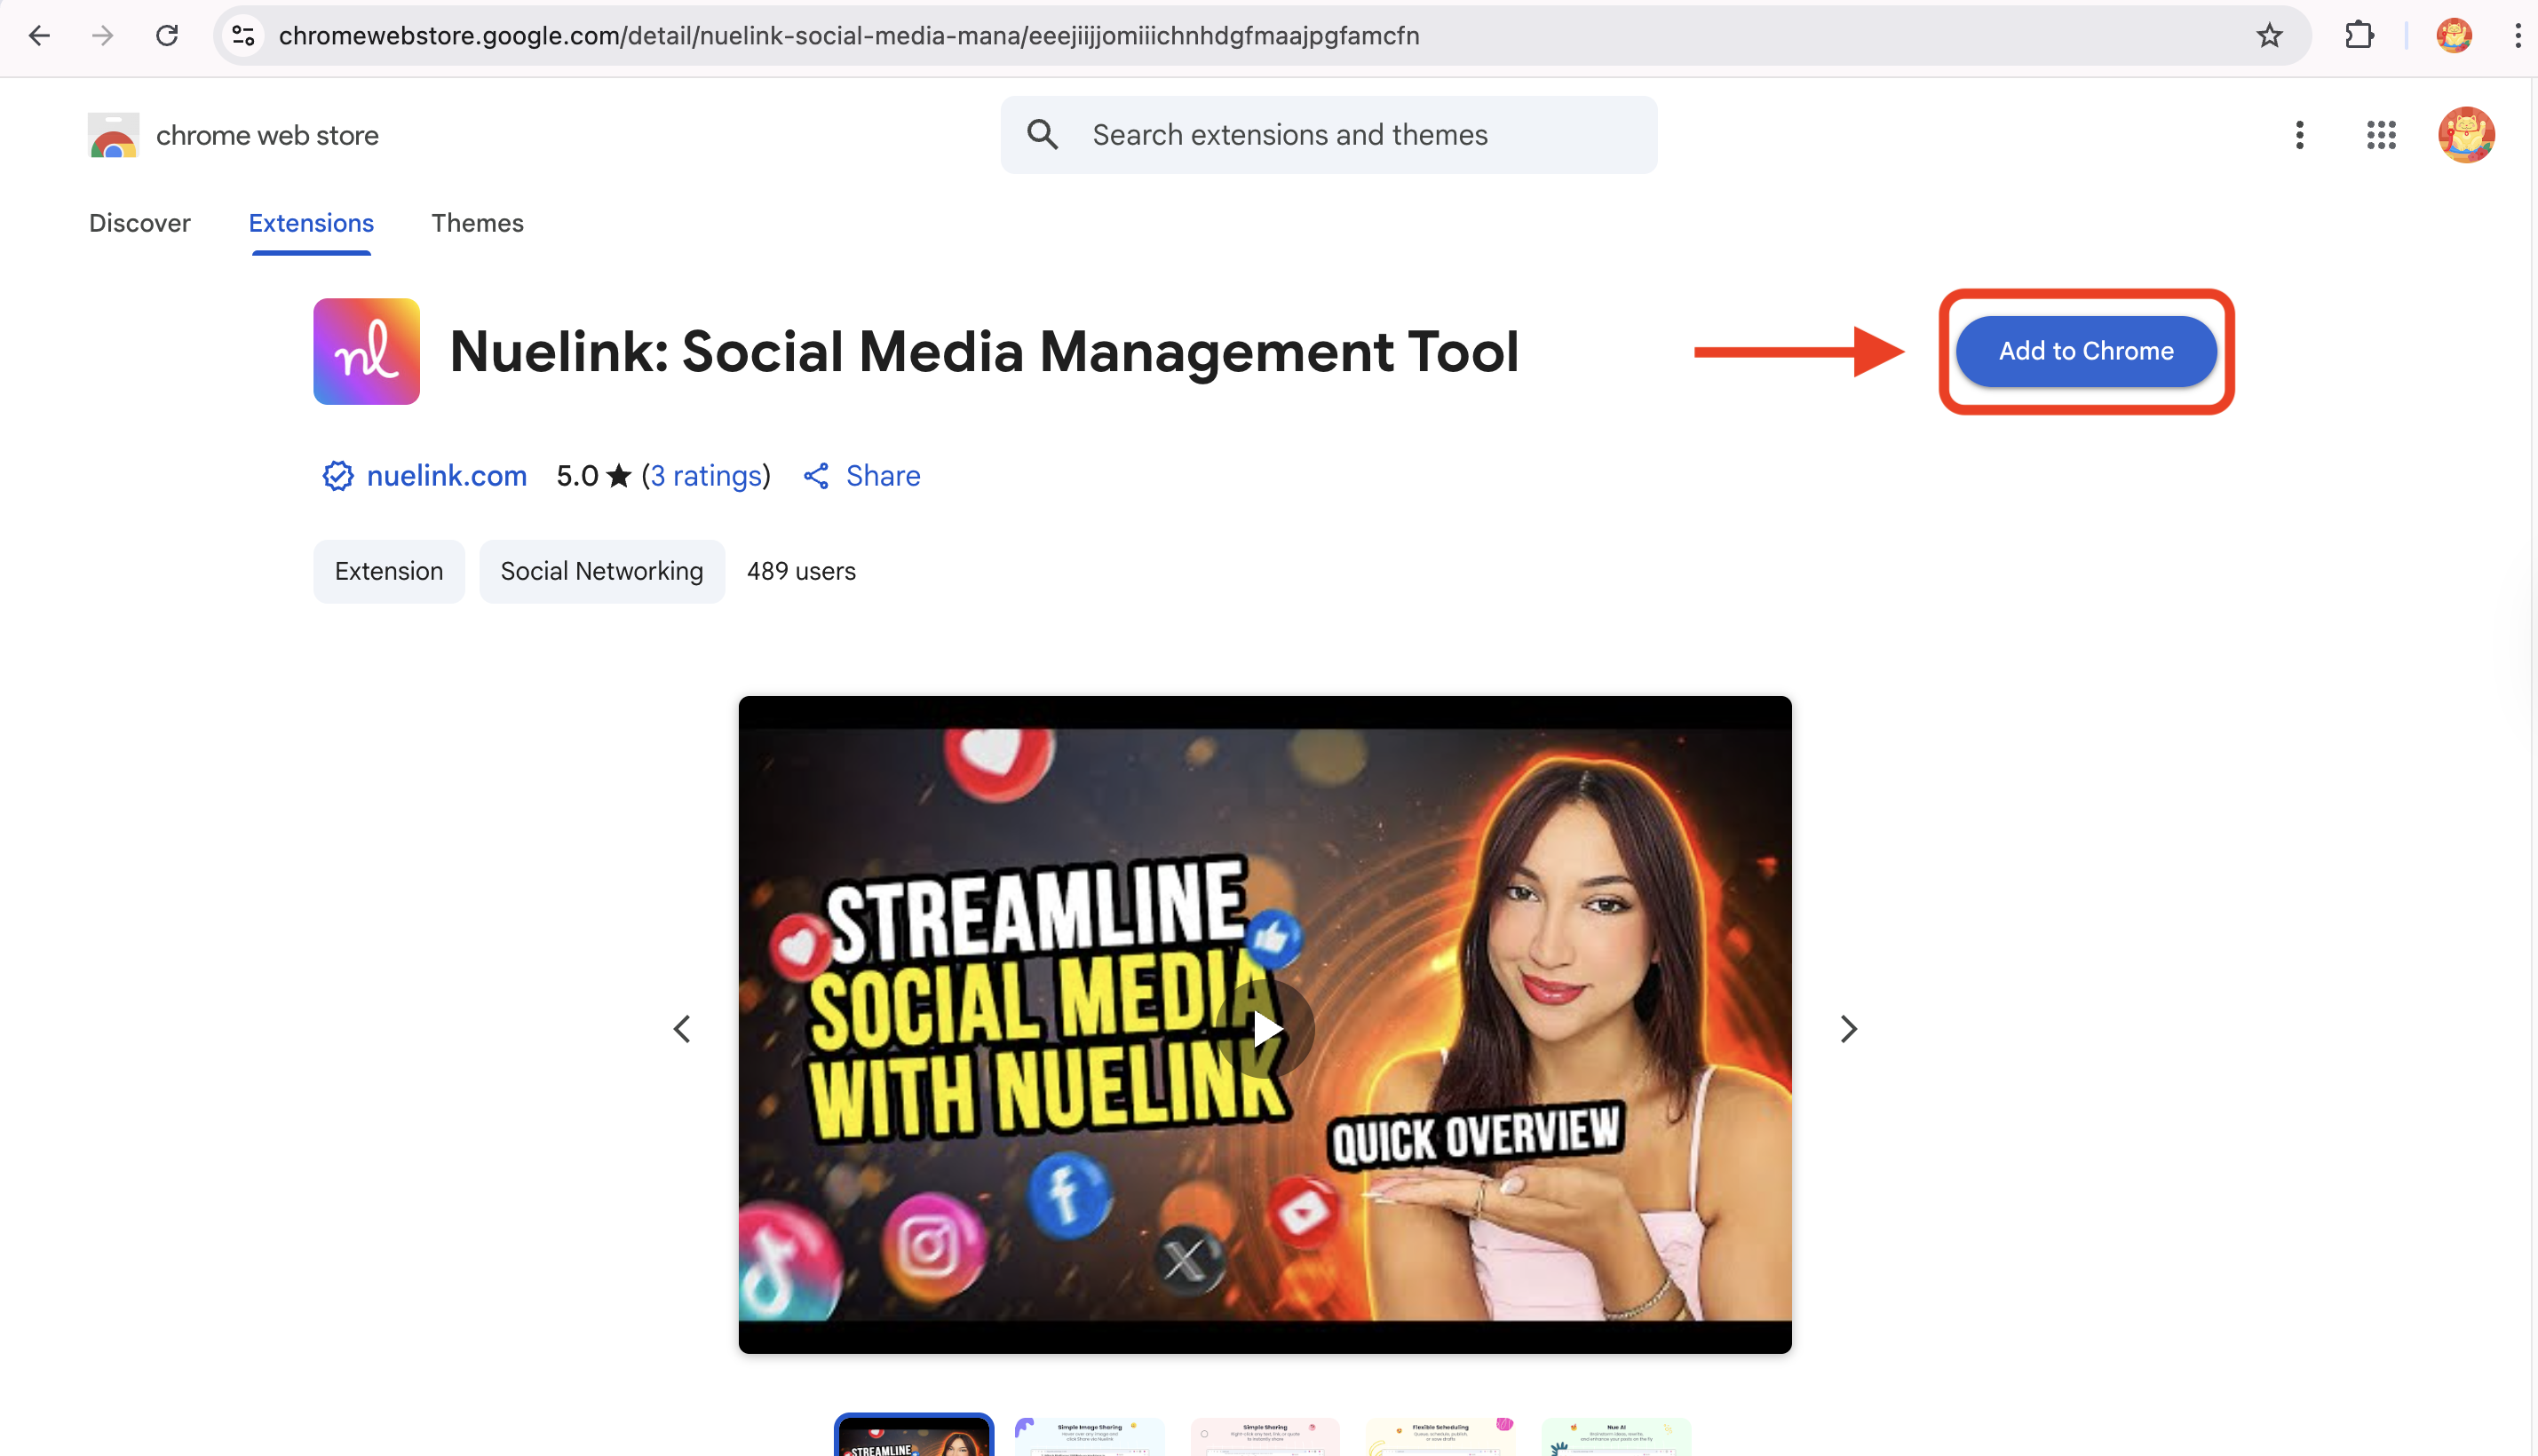Screen dimensions: 2538x1456
Task: Open Google apps grid
Action: point(2381,135)
